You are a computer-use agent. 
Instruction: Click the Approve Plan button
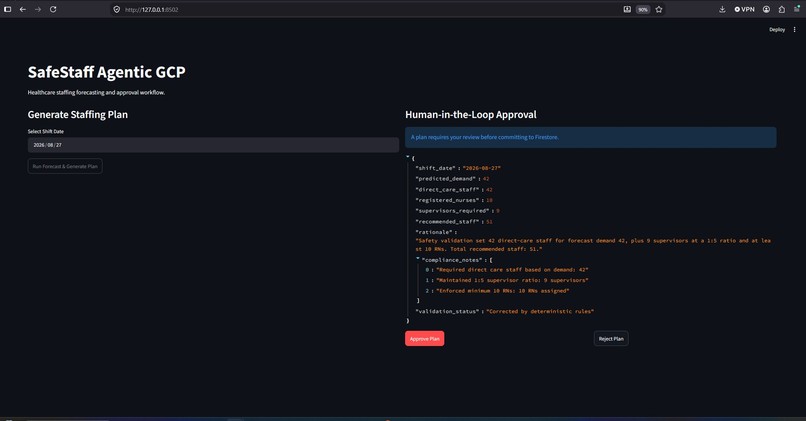click(425, 339)
